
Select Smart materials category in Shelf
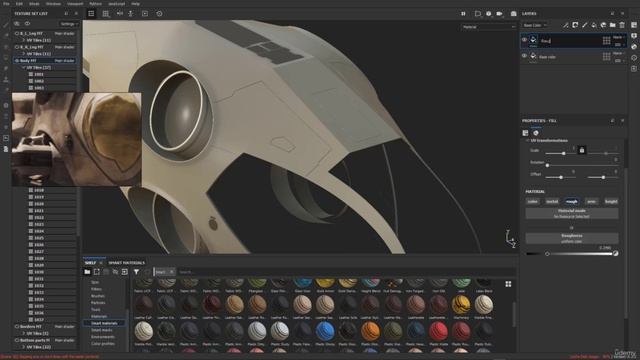(x=104, y=323)
